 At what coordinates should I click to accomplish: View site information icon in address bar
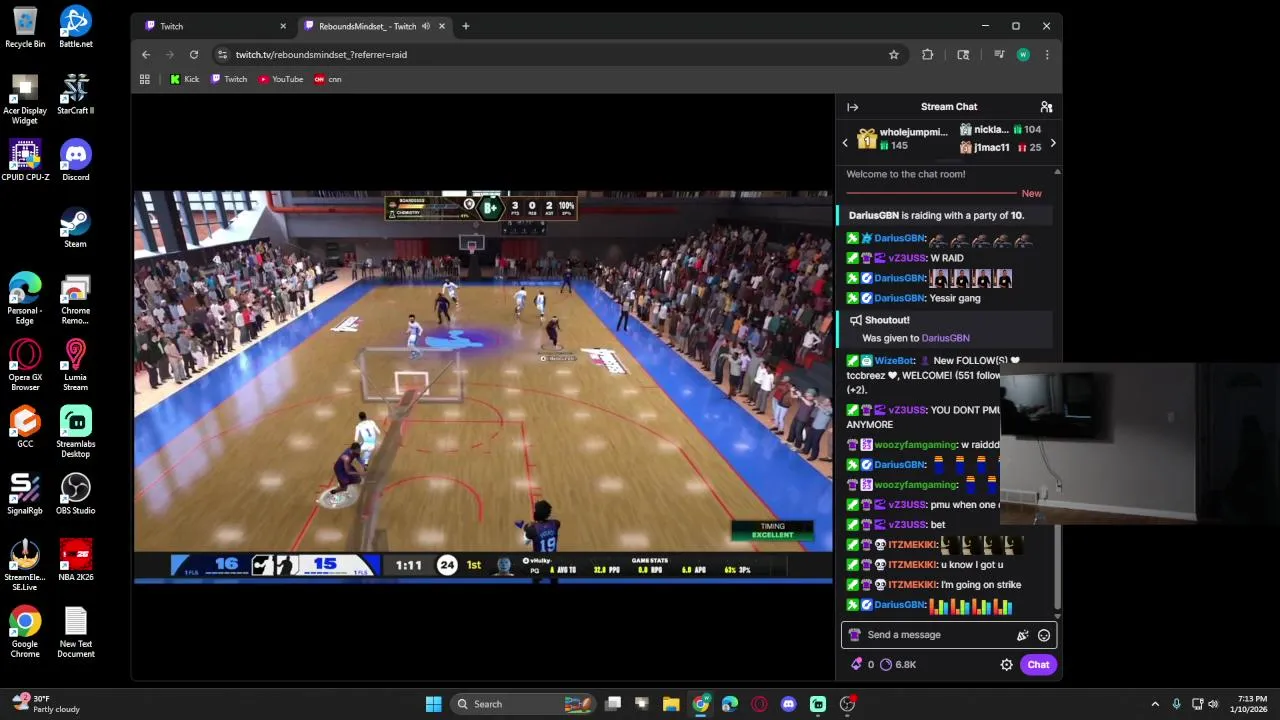coord(222,55)
